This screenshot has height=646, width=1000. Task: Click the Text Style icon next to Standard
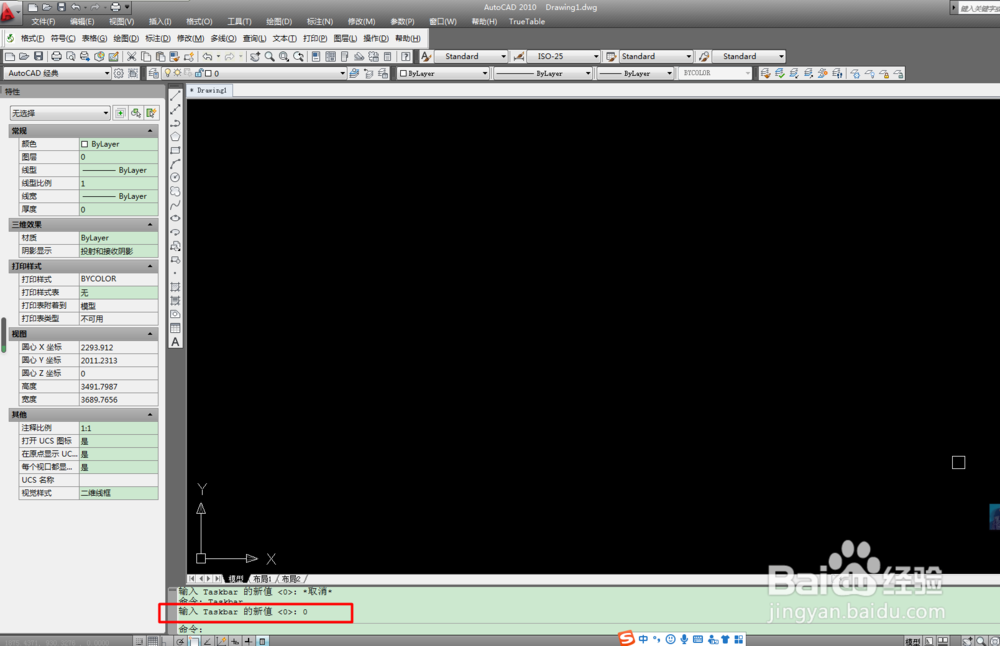(426, 57)
